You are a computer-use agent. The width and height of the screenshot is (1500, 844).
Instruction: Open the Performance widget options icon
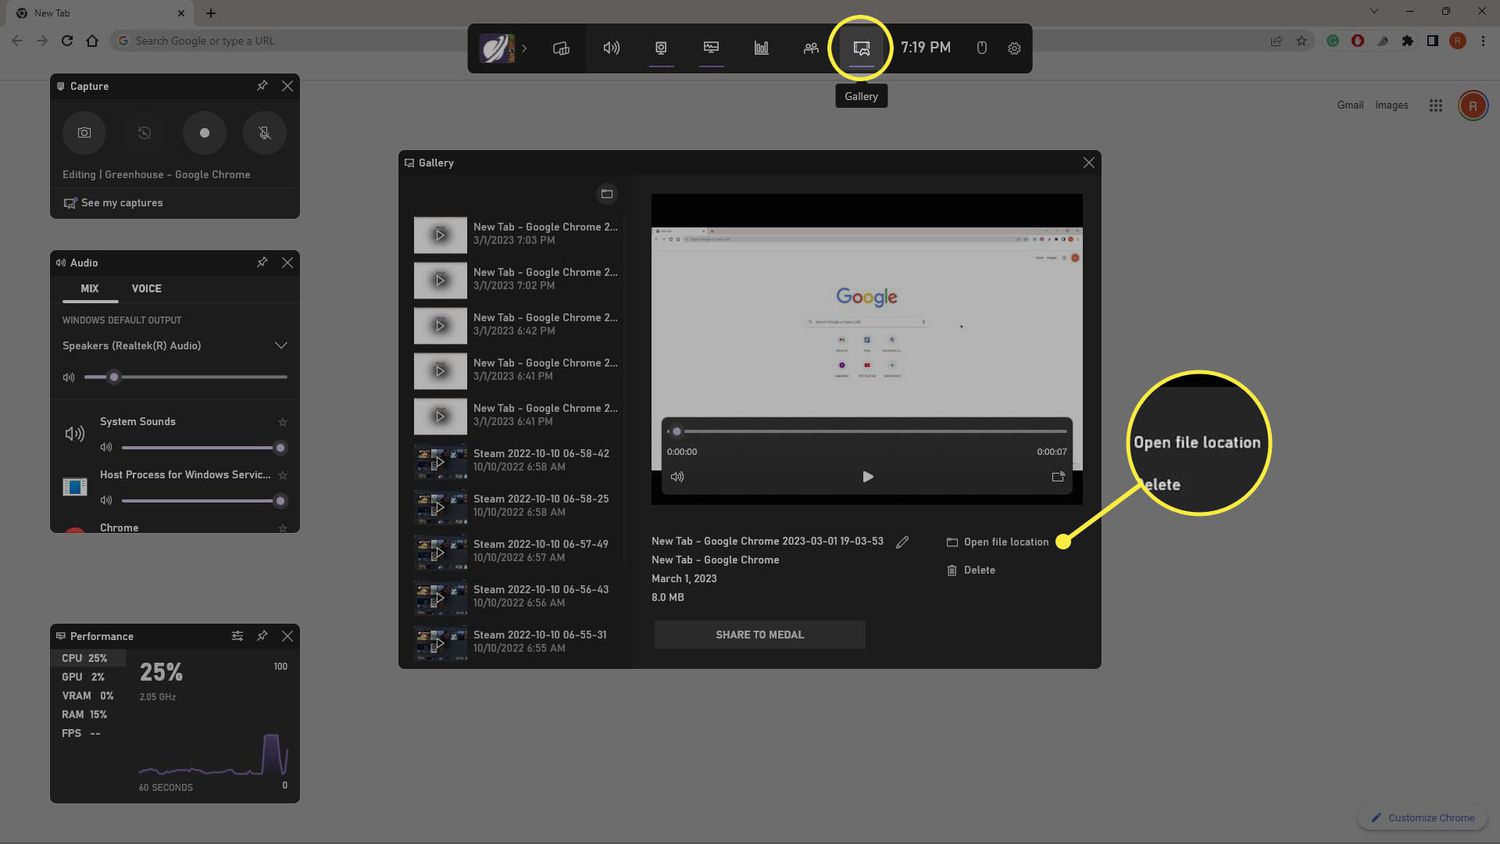(x=237, y=636)
